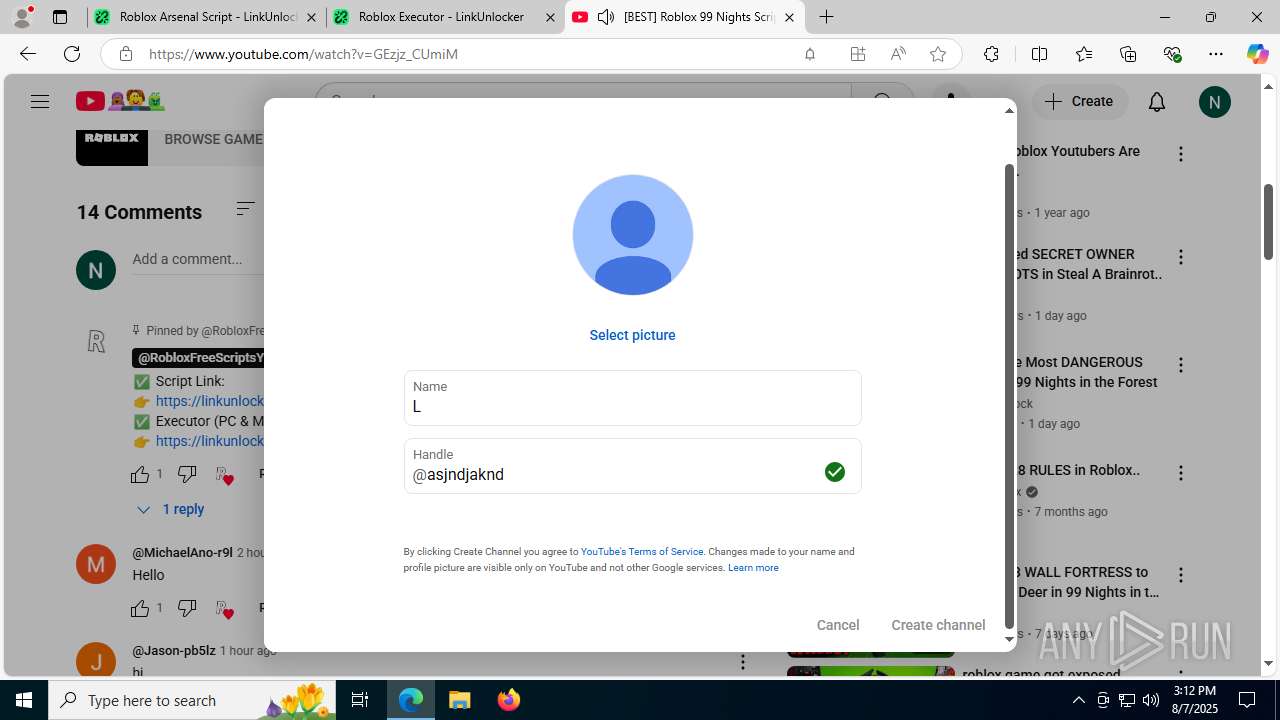1280x720 pixels.
Task: Open the YouTube notifications bell
Action: (1157, 101)
